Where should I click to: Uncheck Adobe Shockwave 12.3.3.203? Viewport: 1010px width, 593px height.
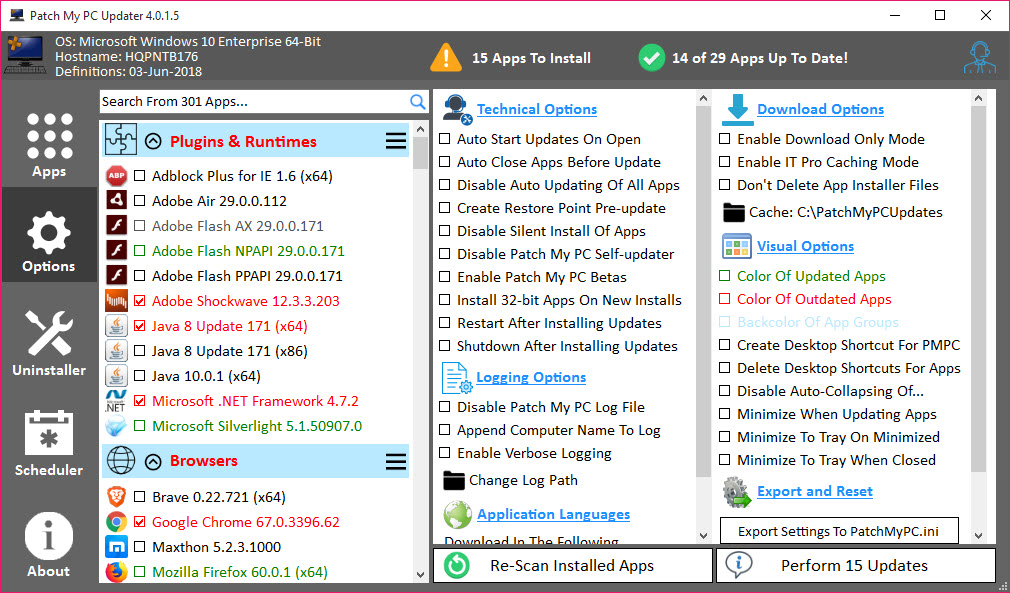tap(139, 301)
